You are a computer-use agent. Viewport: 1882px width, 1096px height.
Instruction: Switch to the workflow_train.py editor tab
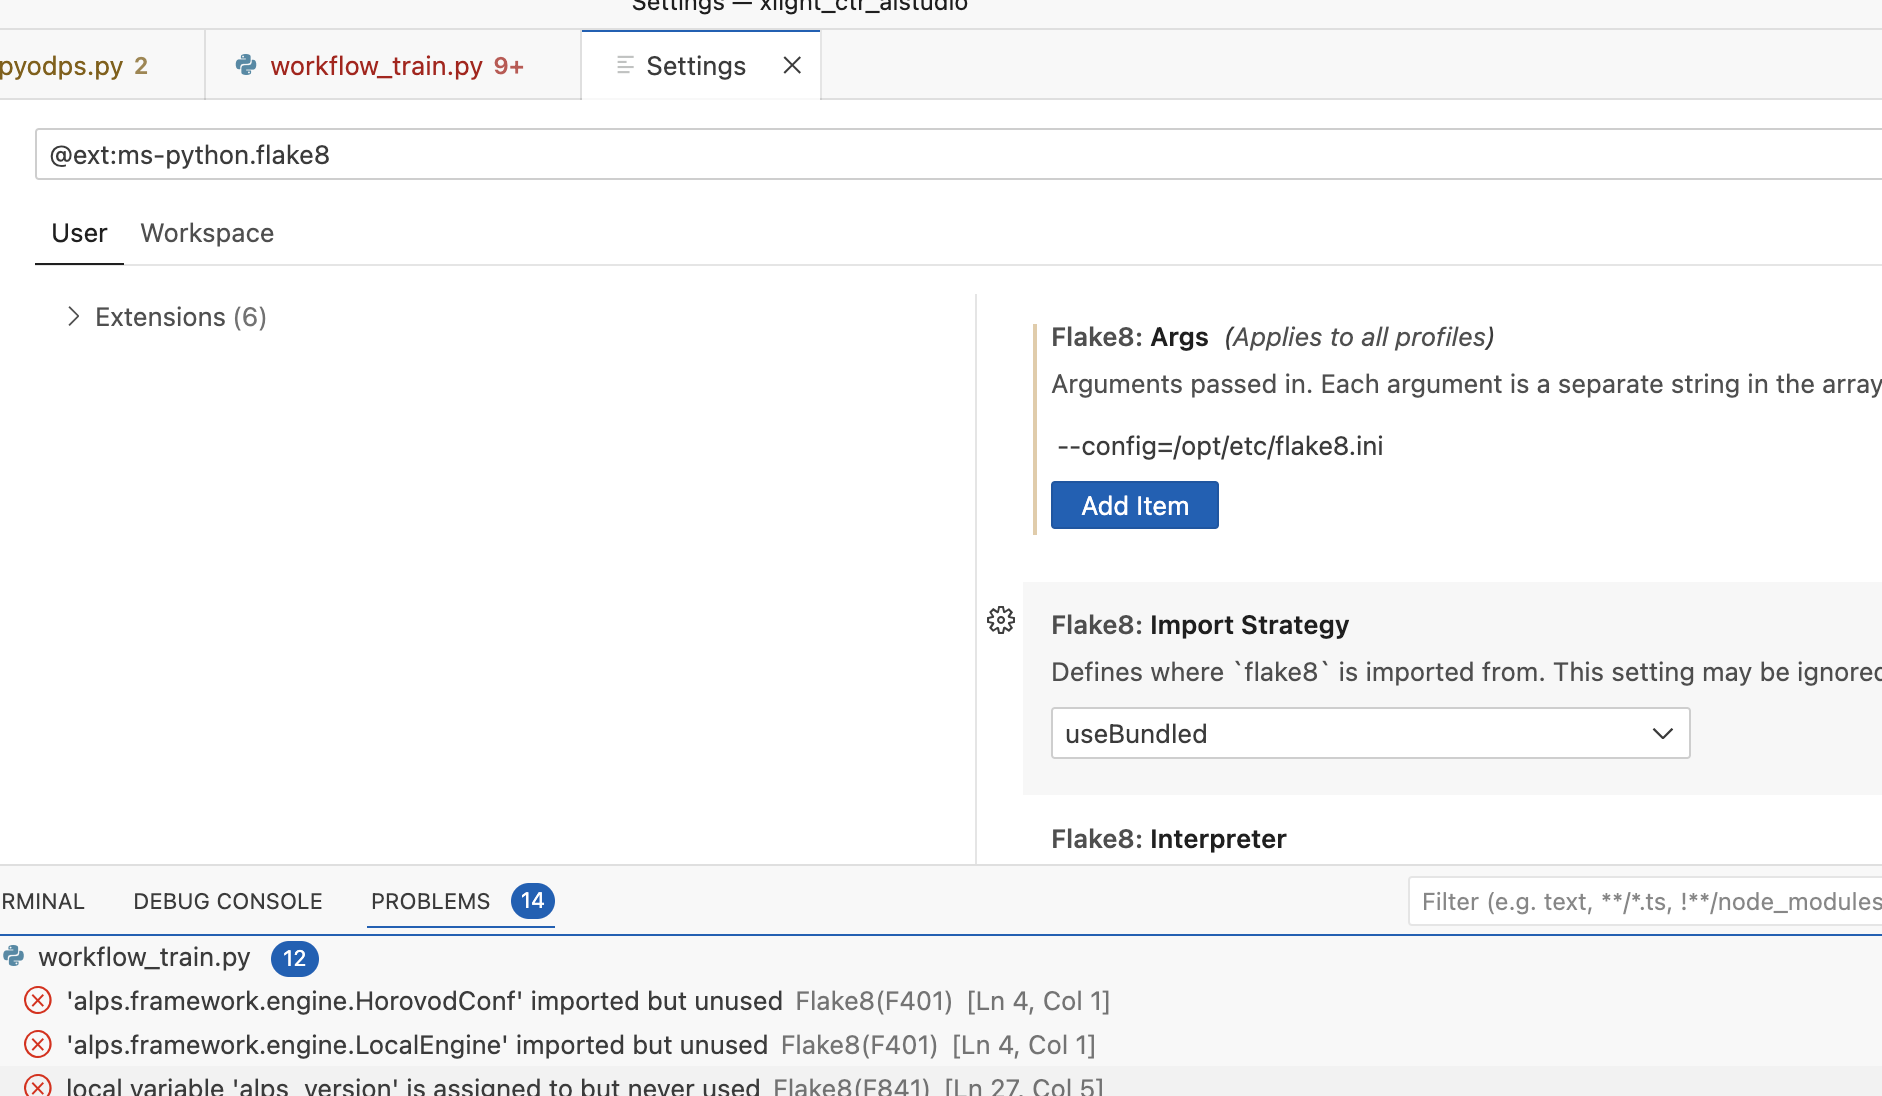(x=376, y=66)
